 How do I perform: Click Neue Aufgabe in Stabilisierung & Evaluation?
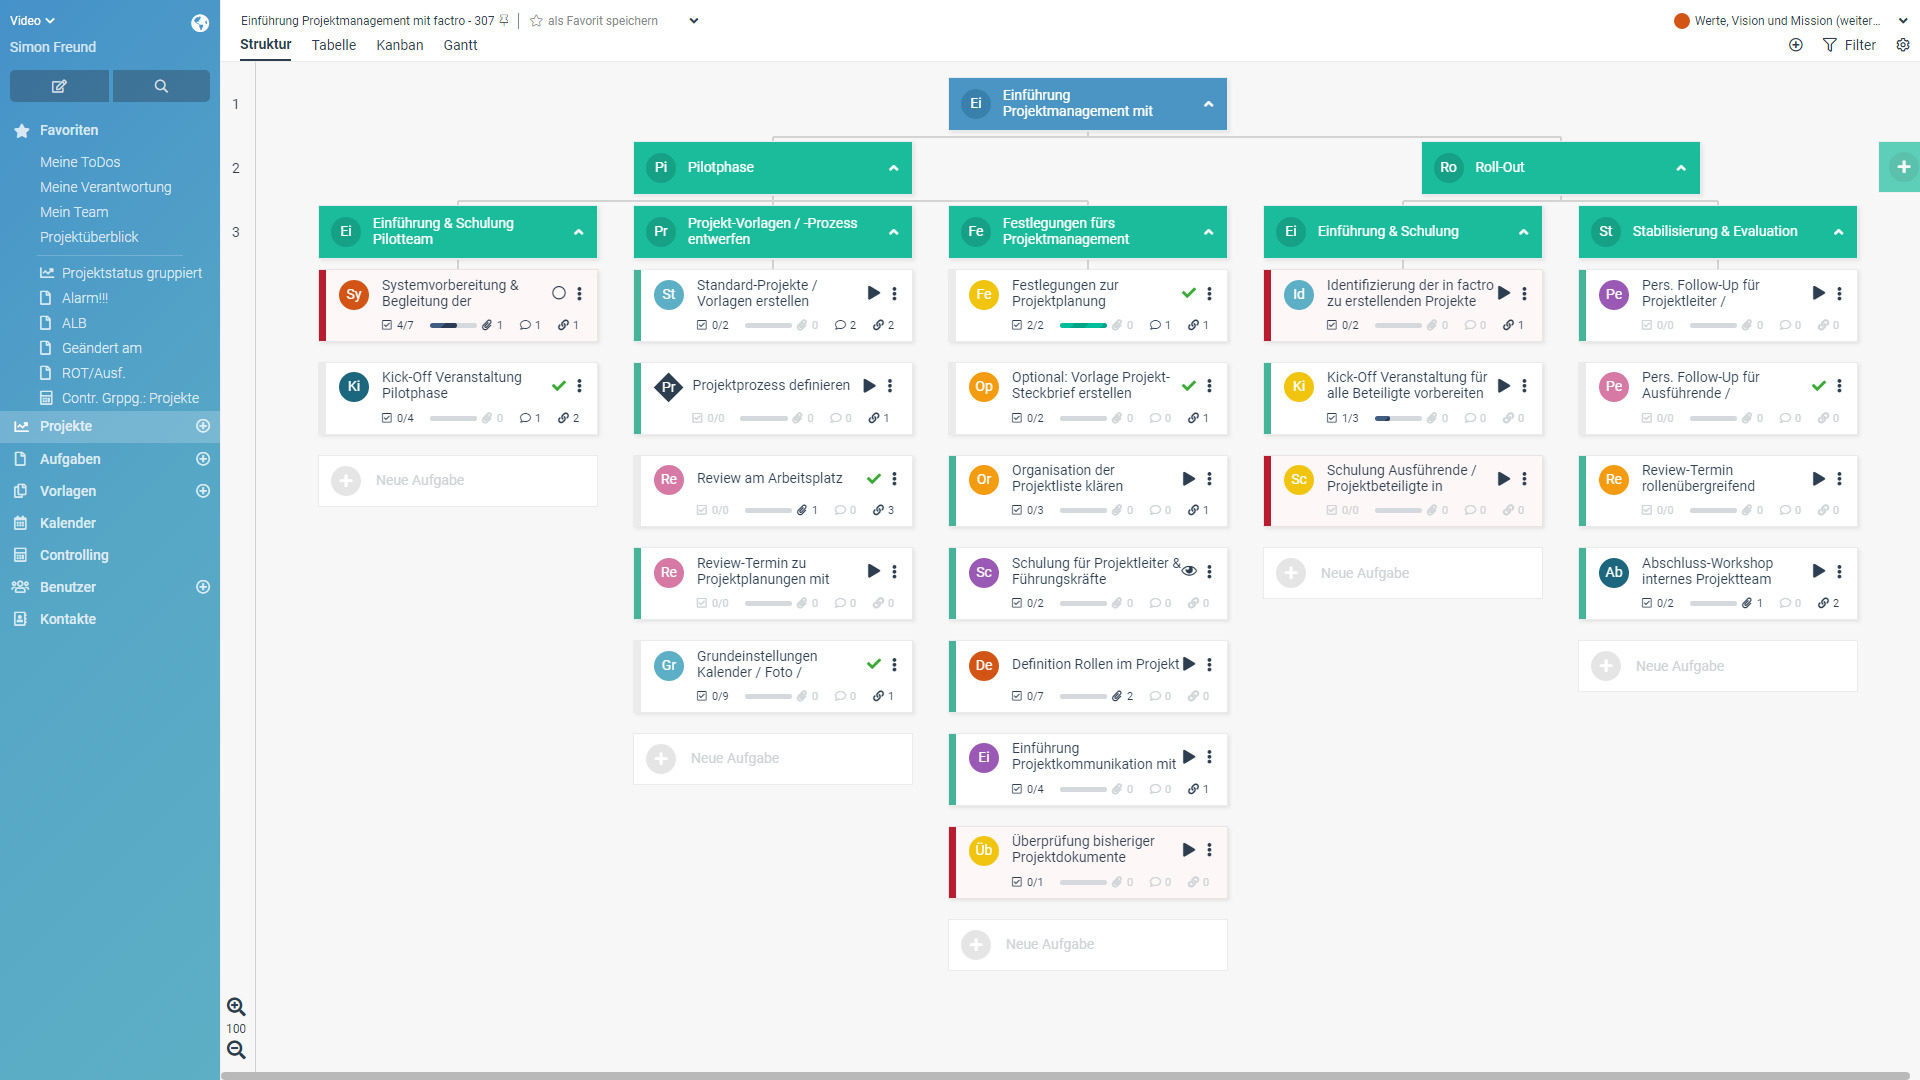click(x=1679, y=665)
